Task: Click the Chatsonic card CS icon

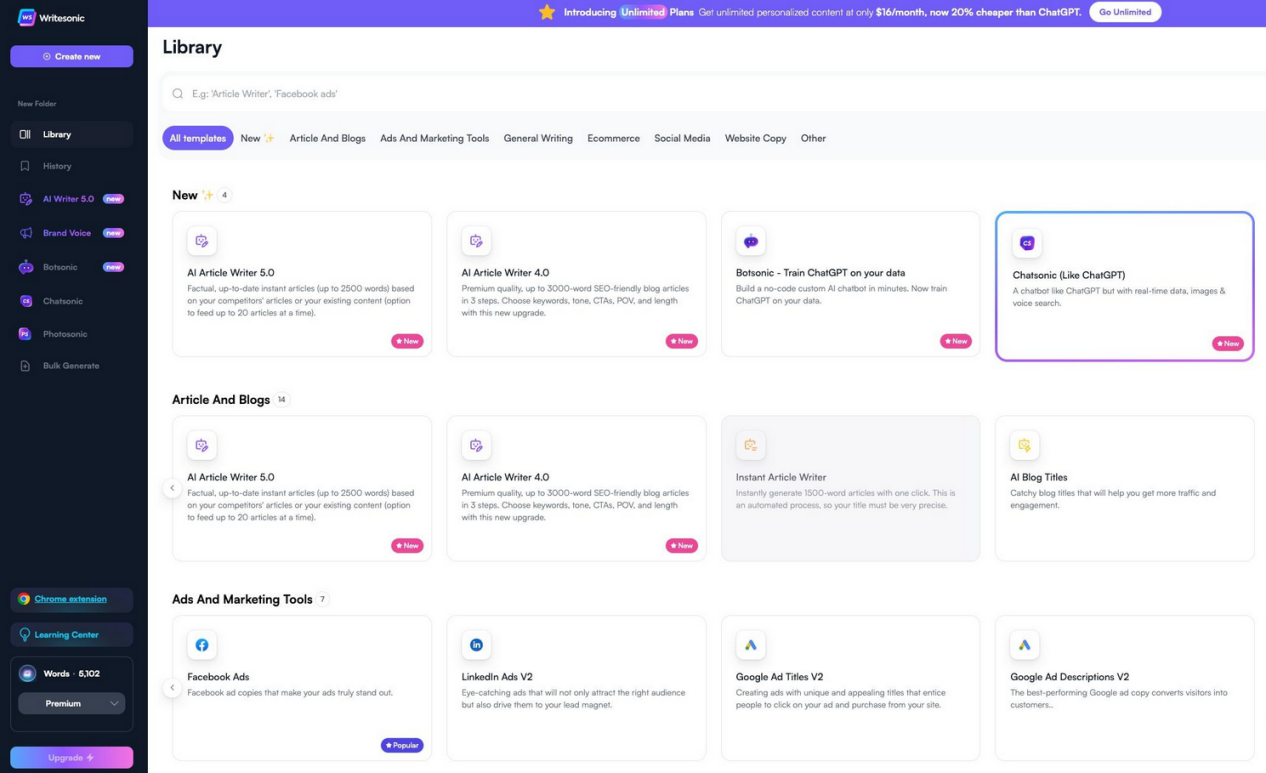Action: tap(1027, 243)
